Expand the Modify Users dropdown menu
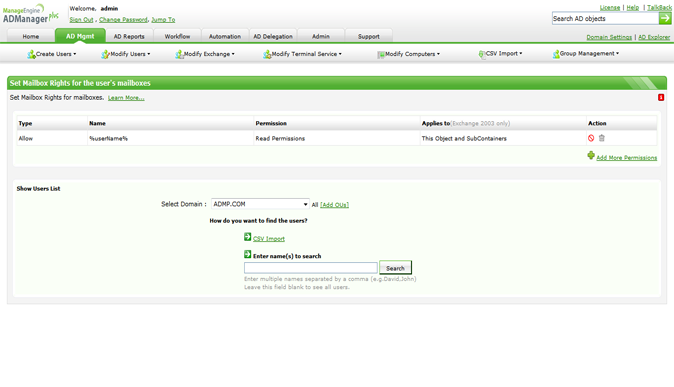674x387 pixels. pyautogui.click(x=149, y=54)
